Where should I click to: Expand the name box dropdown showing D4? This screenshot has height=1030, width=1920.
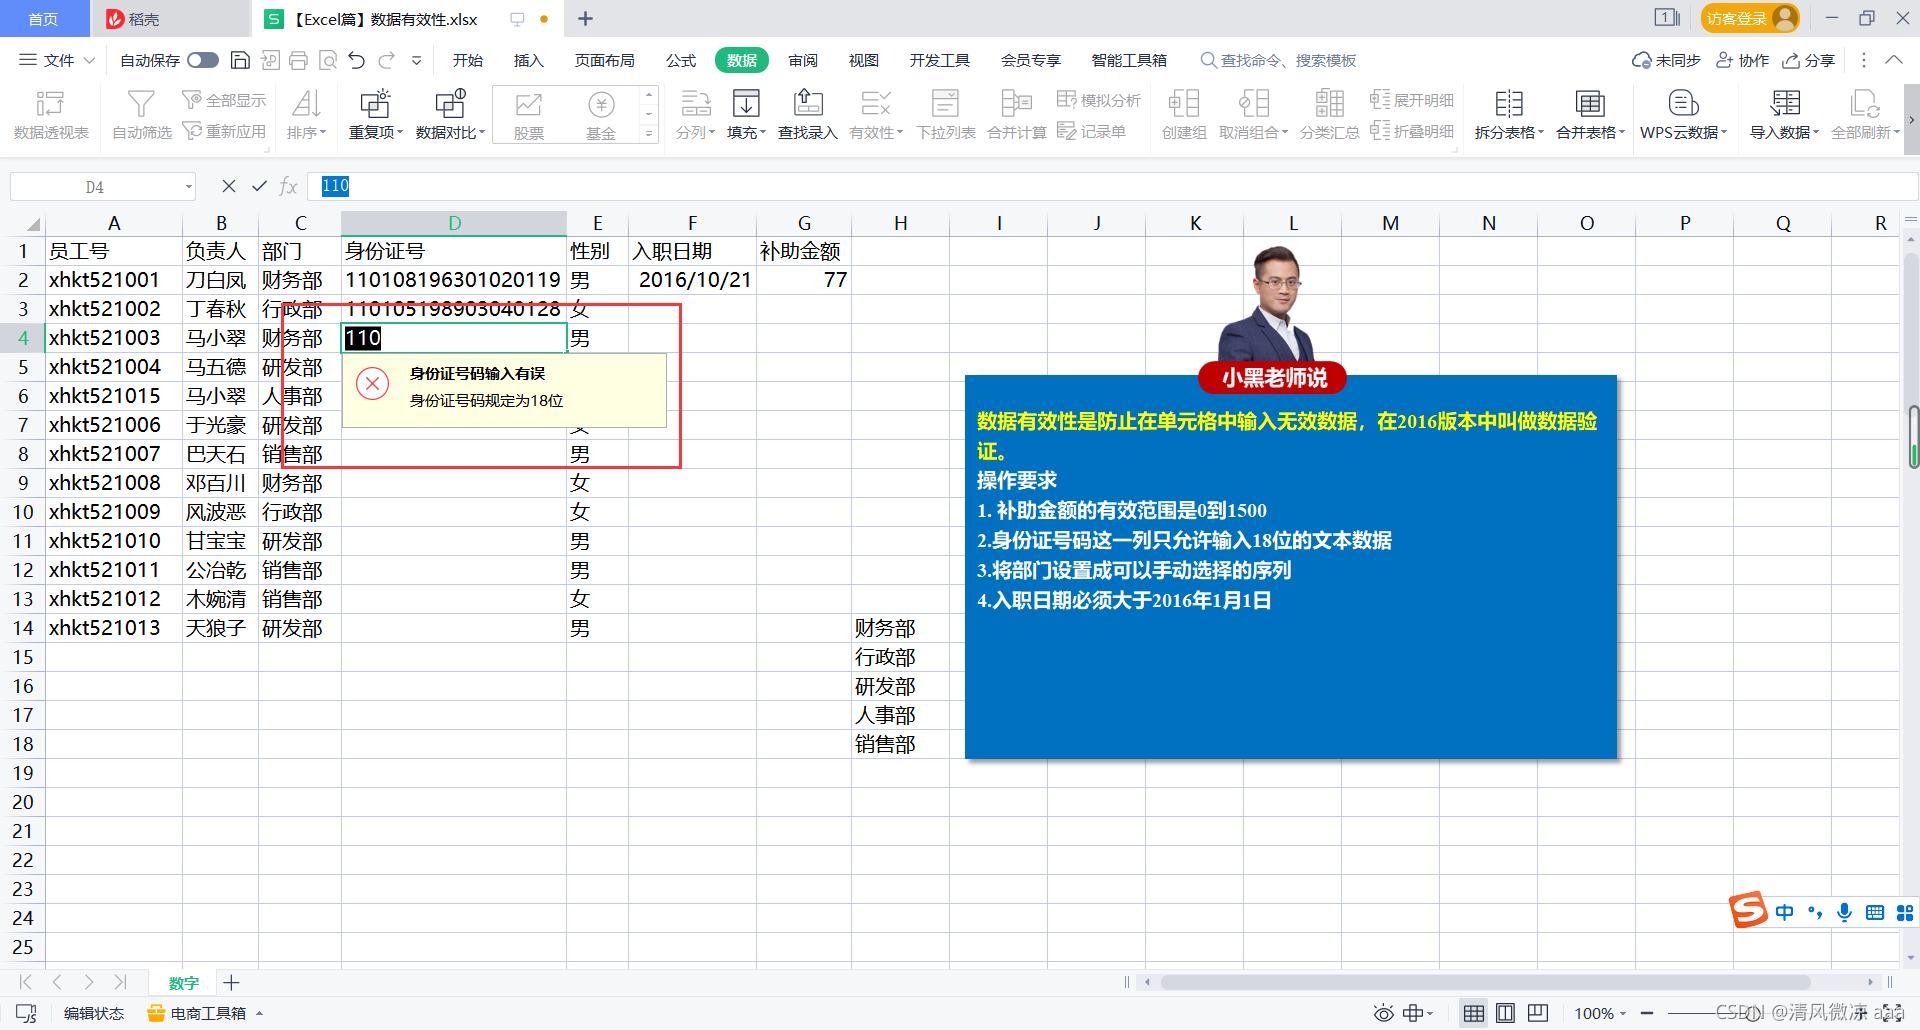(x=188, y=187)
